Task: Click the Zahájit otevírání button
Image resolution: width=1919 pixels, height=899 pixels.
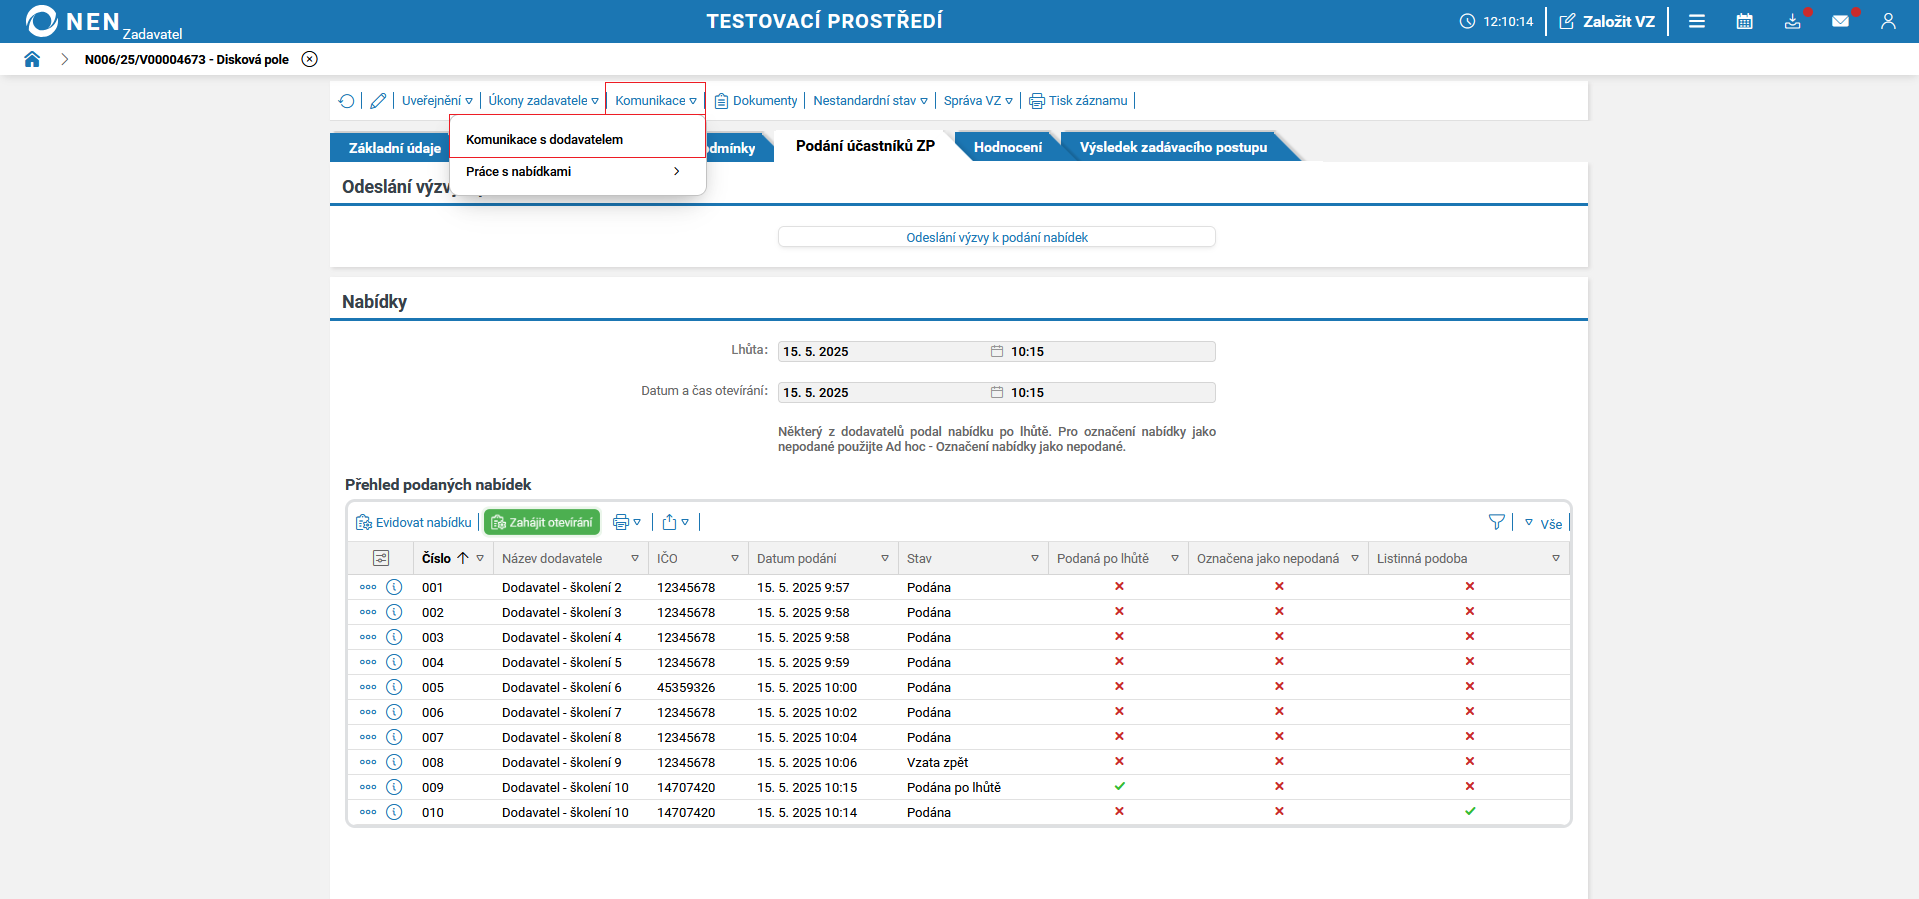Action: tap(542, 522)
